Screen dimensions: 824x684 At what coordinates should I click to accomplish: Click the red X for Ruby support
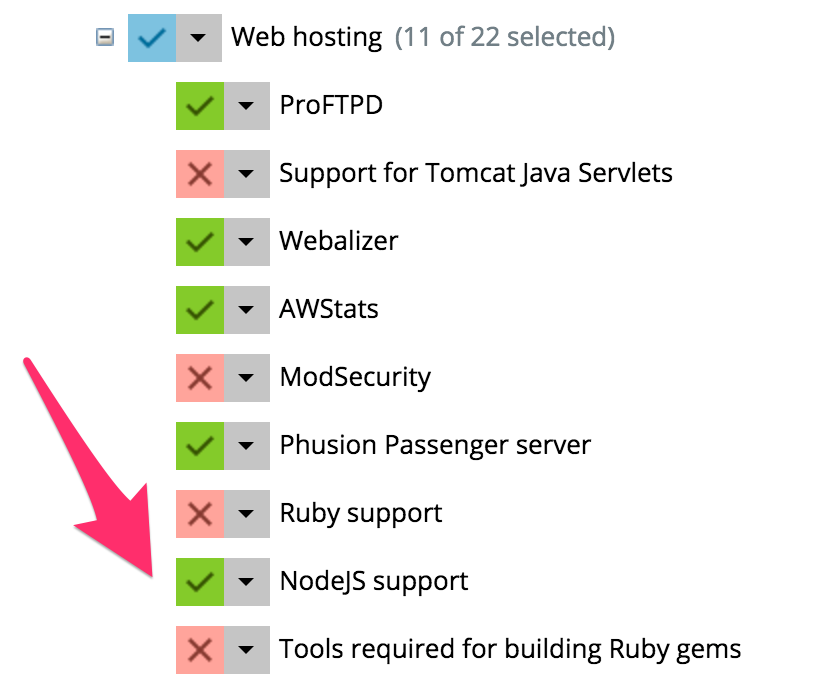tap(200, 514)
